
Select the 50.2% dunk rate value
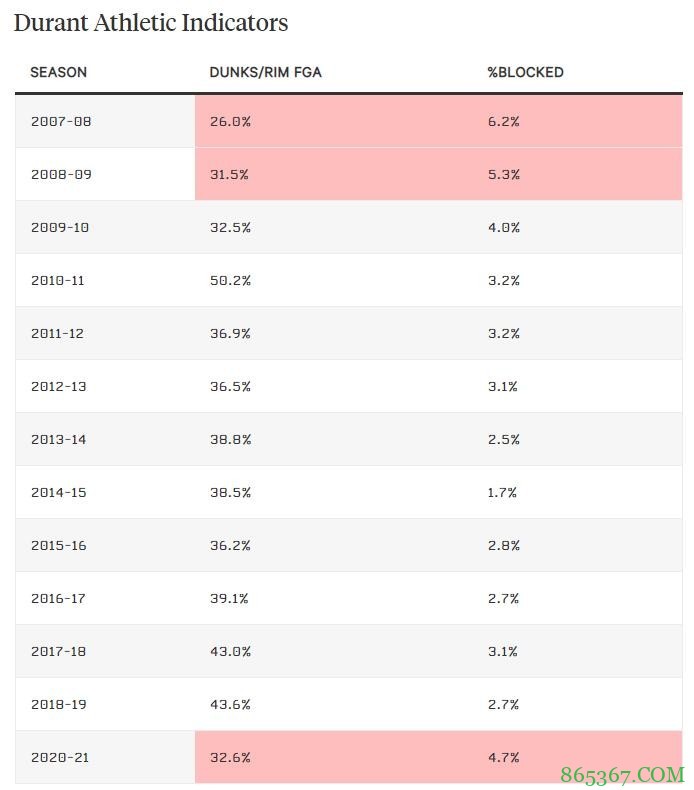(x=230, y=280)
